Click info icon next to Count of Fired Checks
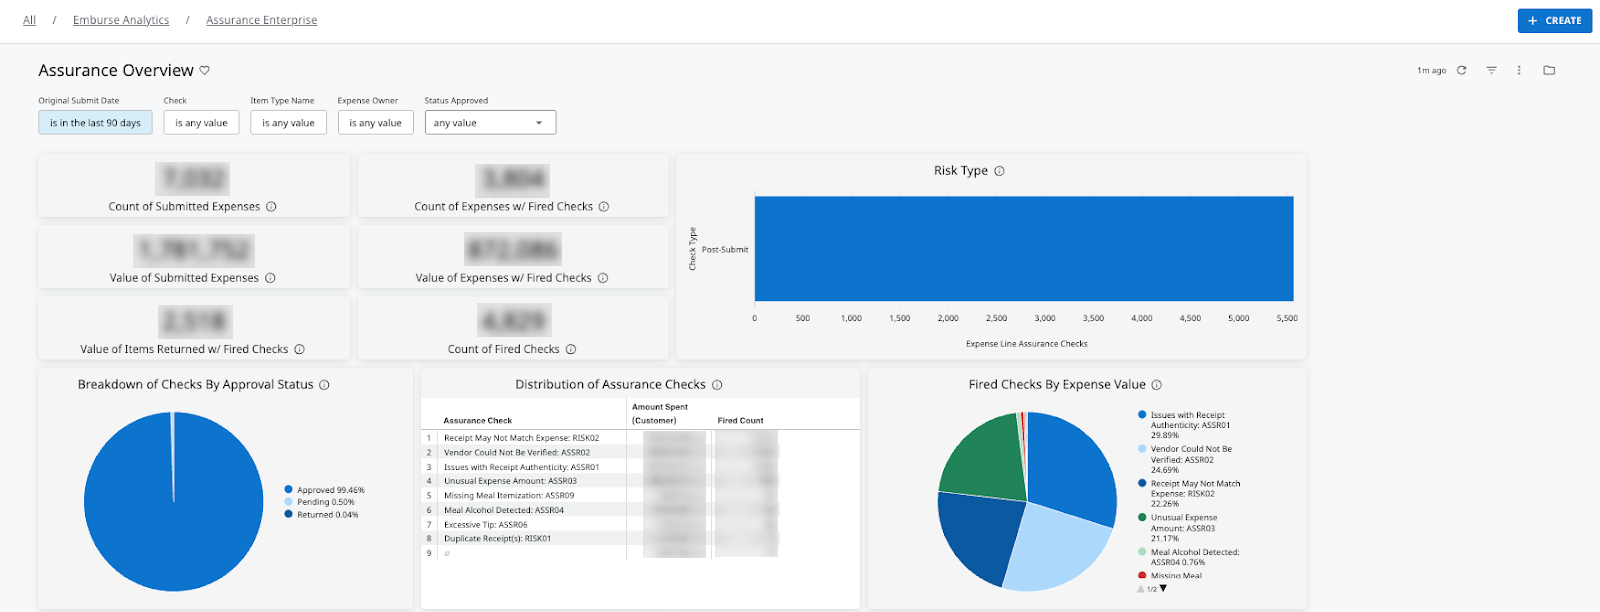1600x612 pixels. [x=571, y=349]
